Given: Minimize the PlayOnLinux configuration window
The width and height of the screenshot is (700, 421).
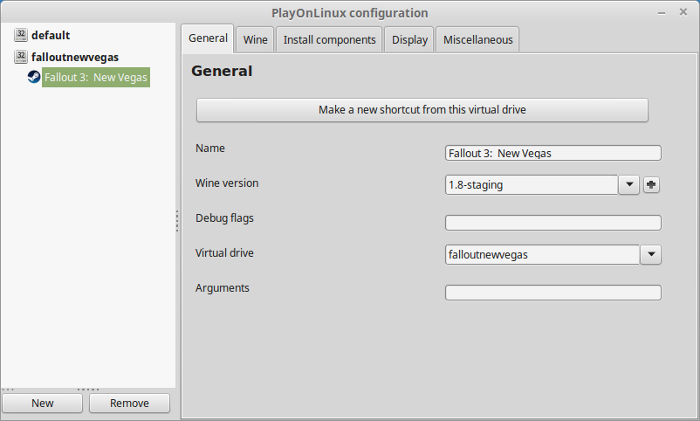Looking at the screenshot, I should (662, 13).
